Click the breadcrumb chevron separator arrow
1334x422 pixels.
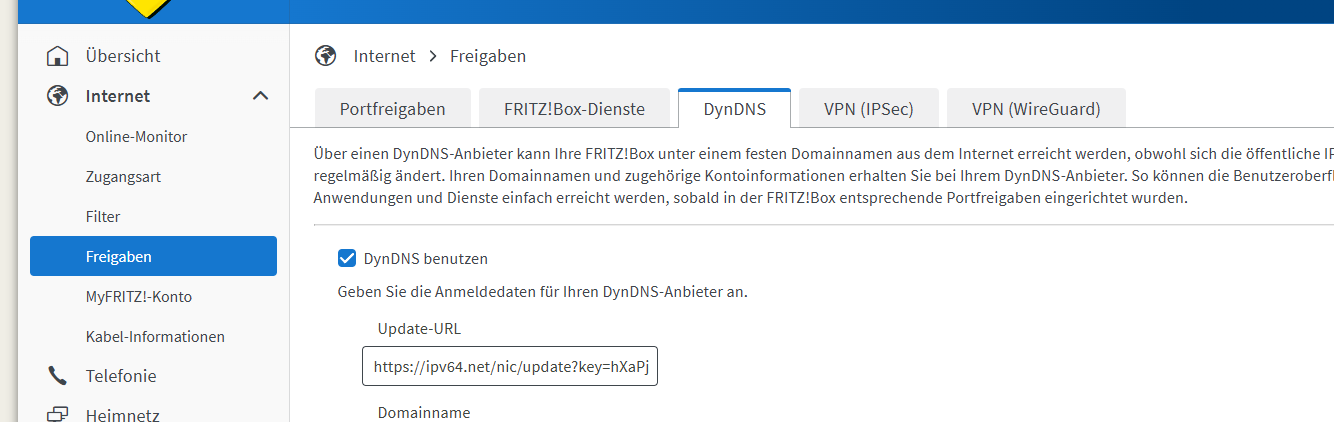pyautogui.click(x=433, y=56)
